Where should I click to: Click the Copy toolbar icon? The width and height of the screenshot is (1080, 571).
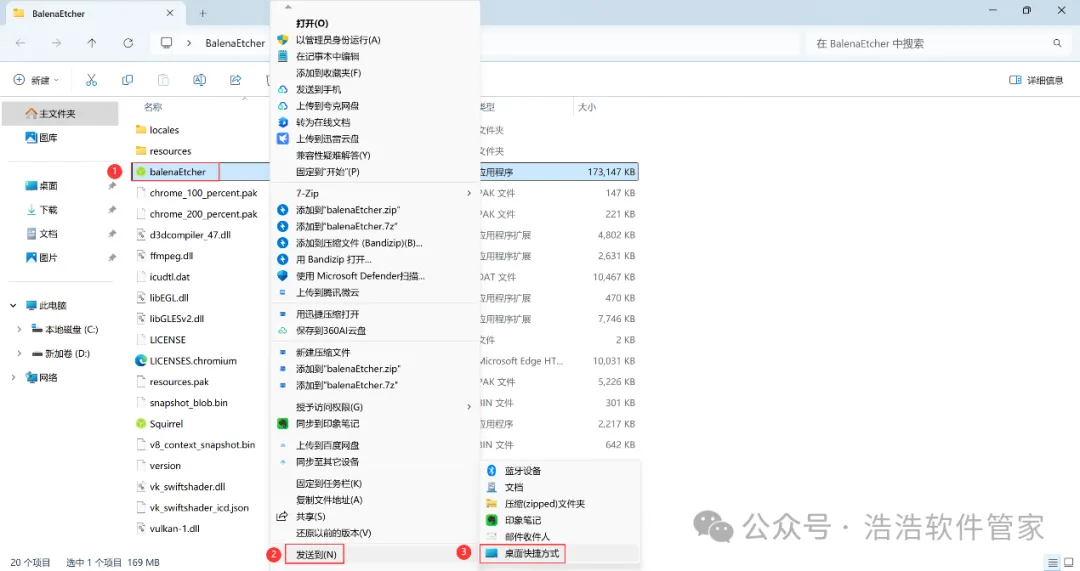(127, 80)
